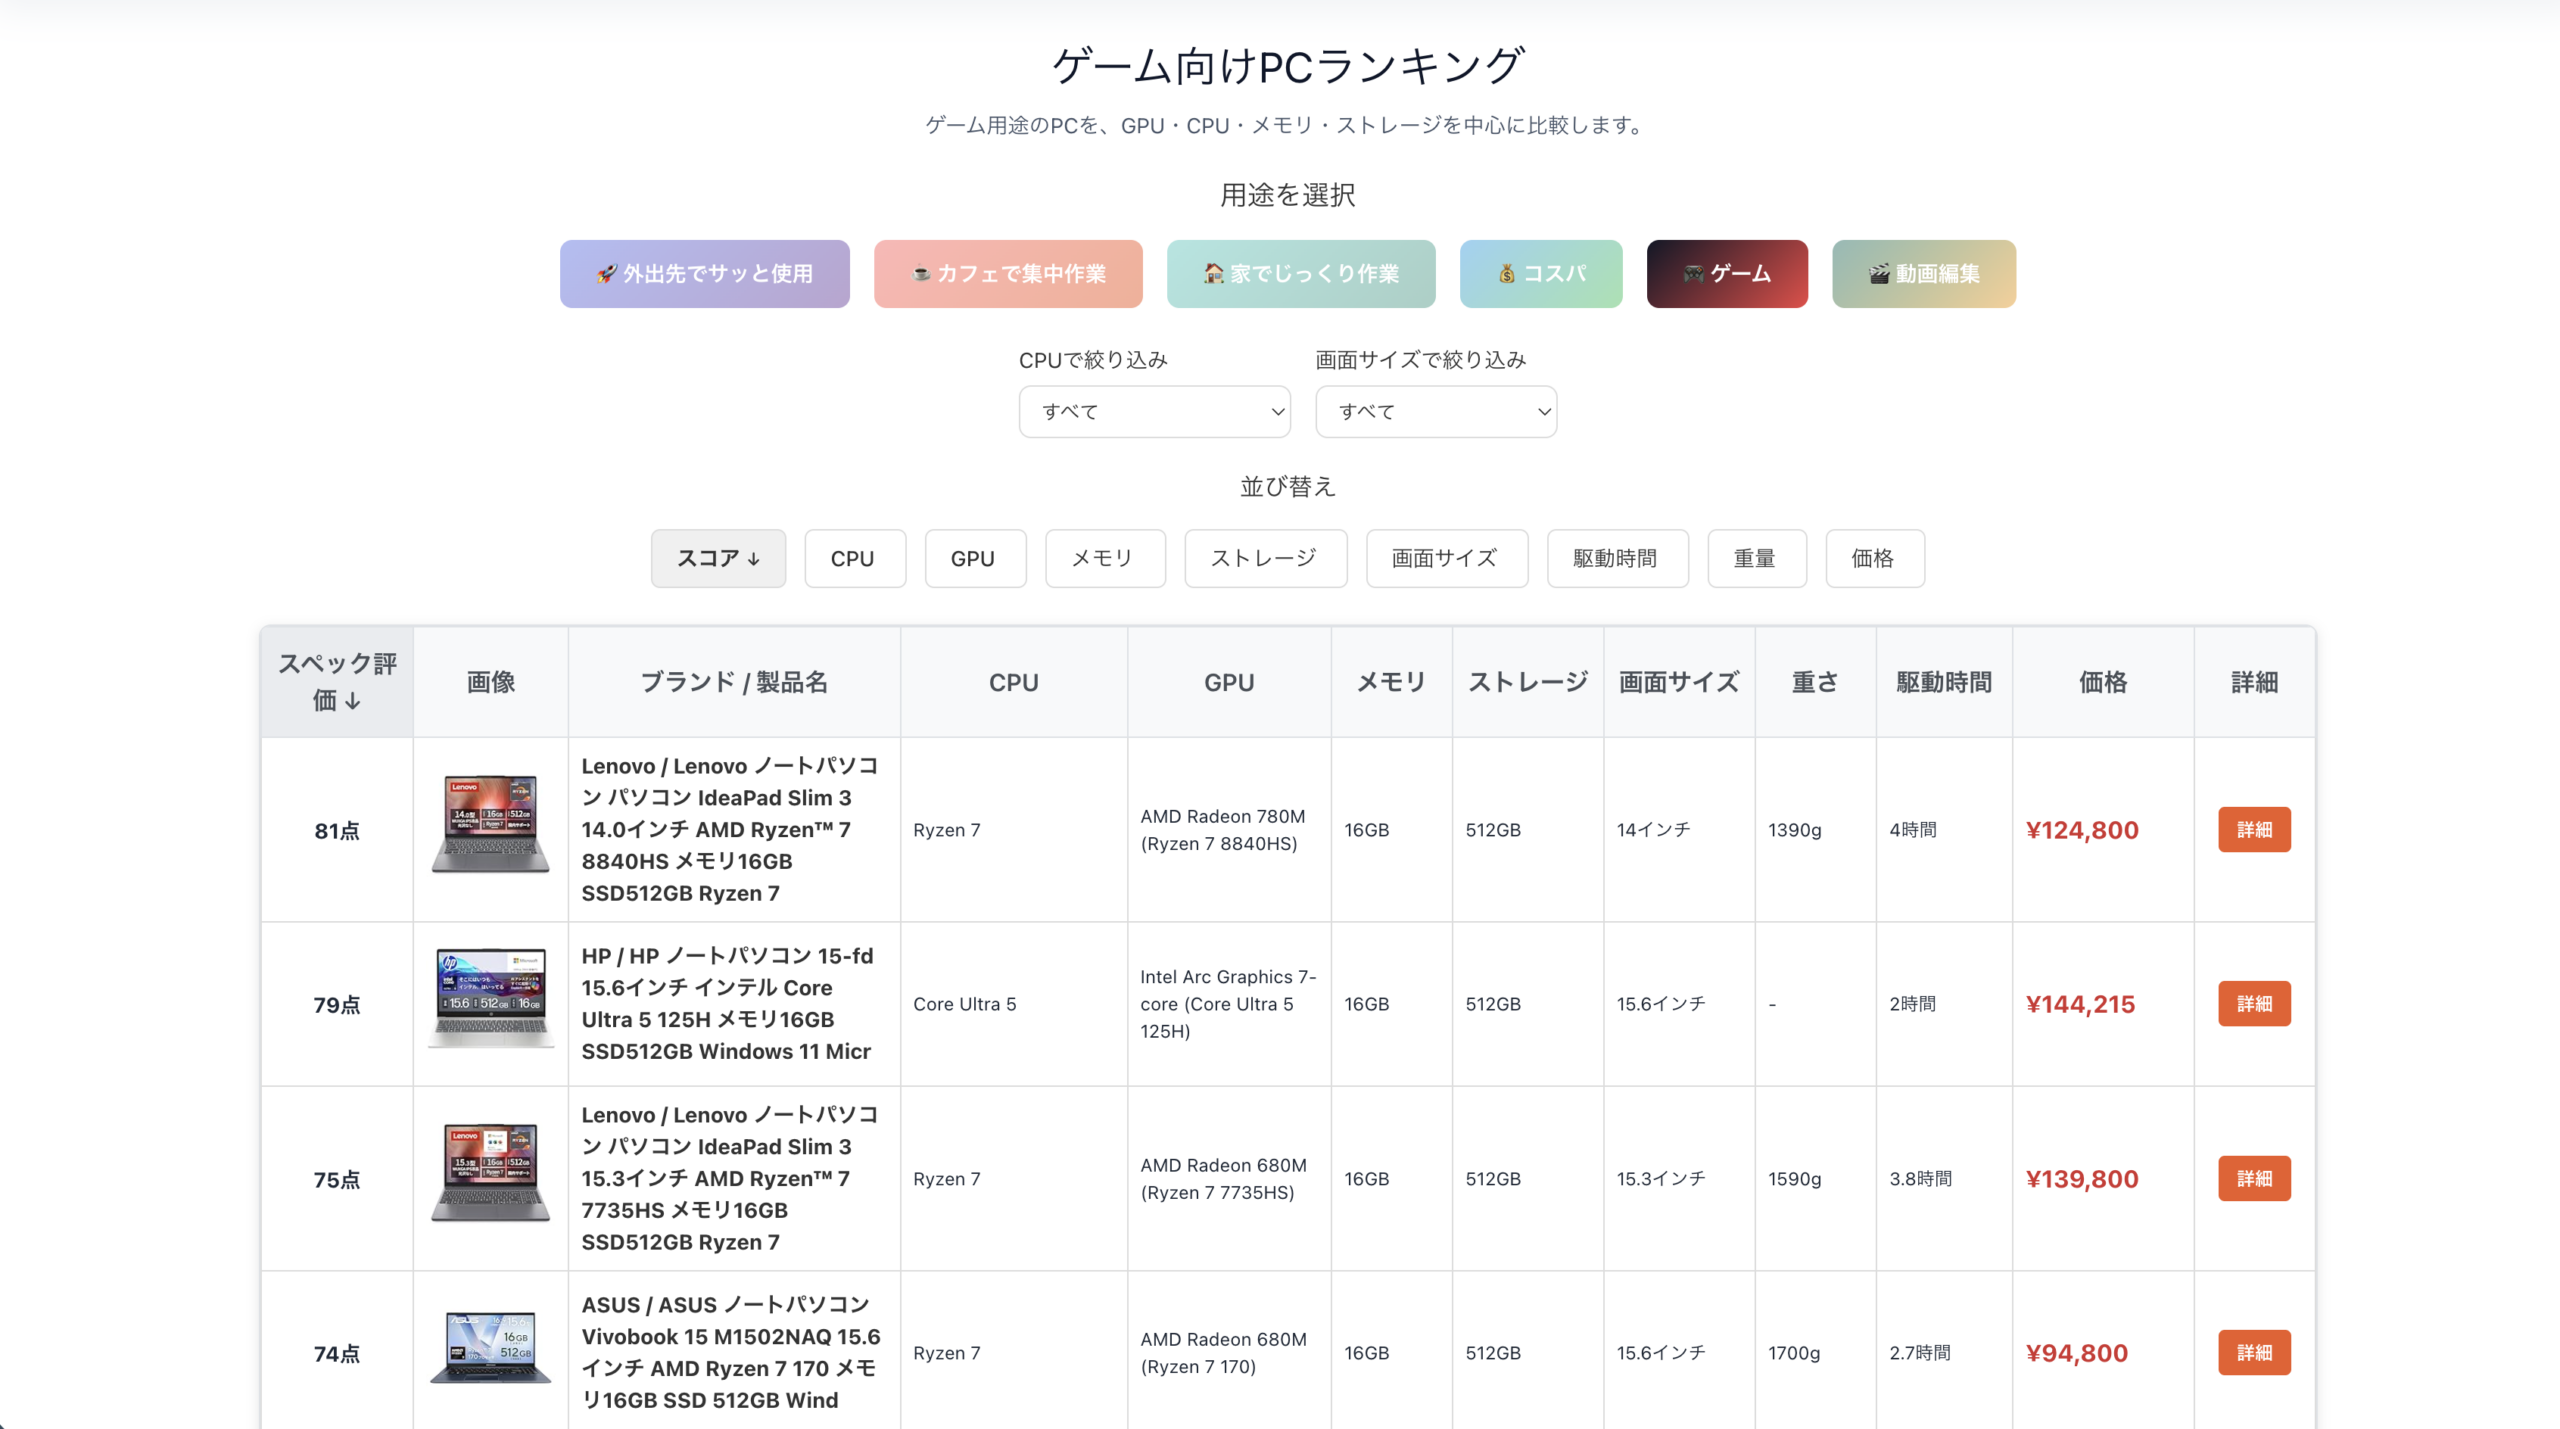The width and height of the screenshot is (2560, 1429).
Task: Click the 79点 score cell
Action: (x=337, y=1004)
